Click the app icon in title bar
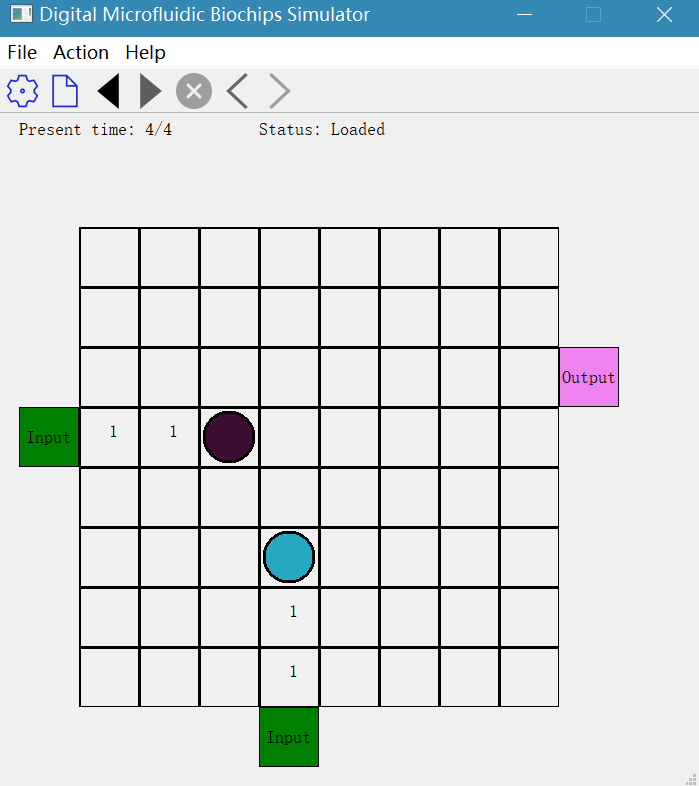699x786 pixels. click(21, 14)
